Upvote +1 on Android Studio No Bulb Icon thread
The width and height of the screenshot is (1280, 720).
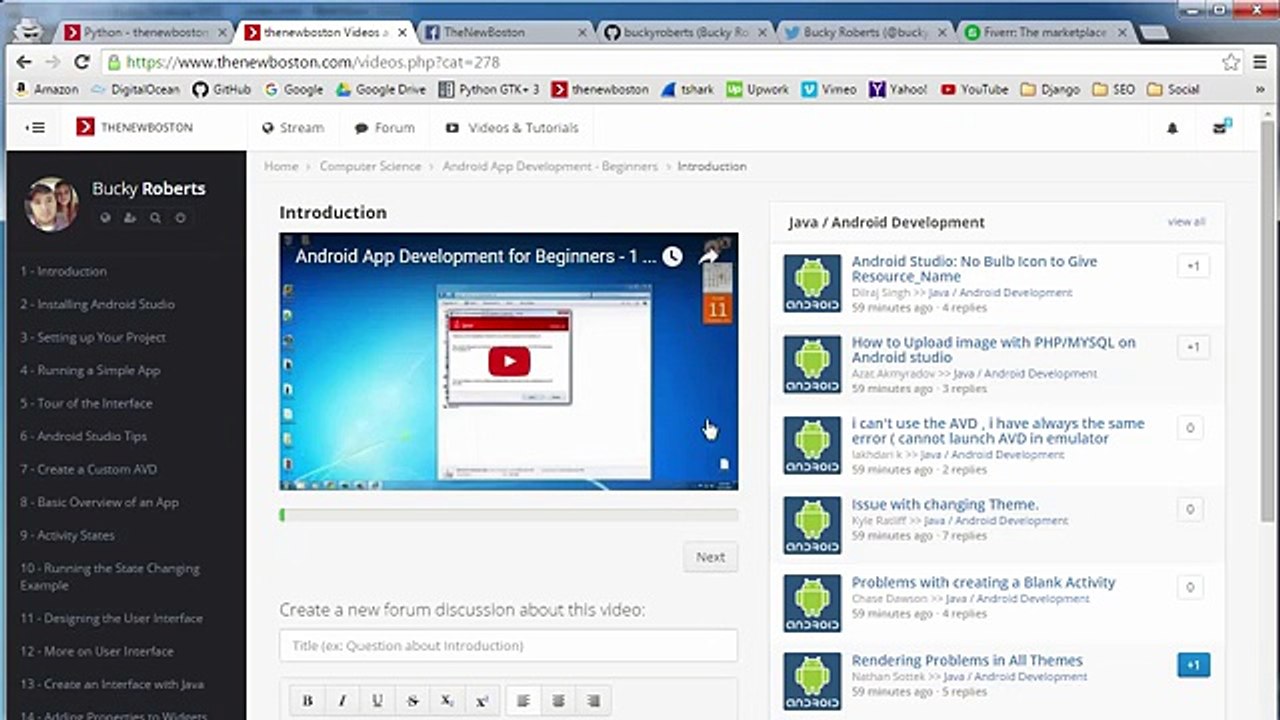1193,266
